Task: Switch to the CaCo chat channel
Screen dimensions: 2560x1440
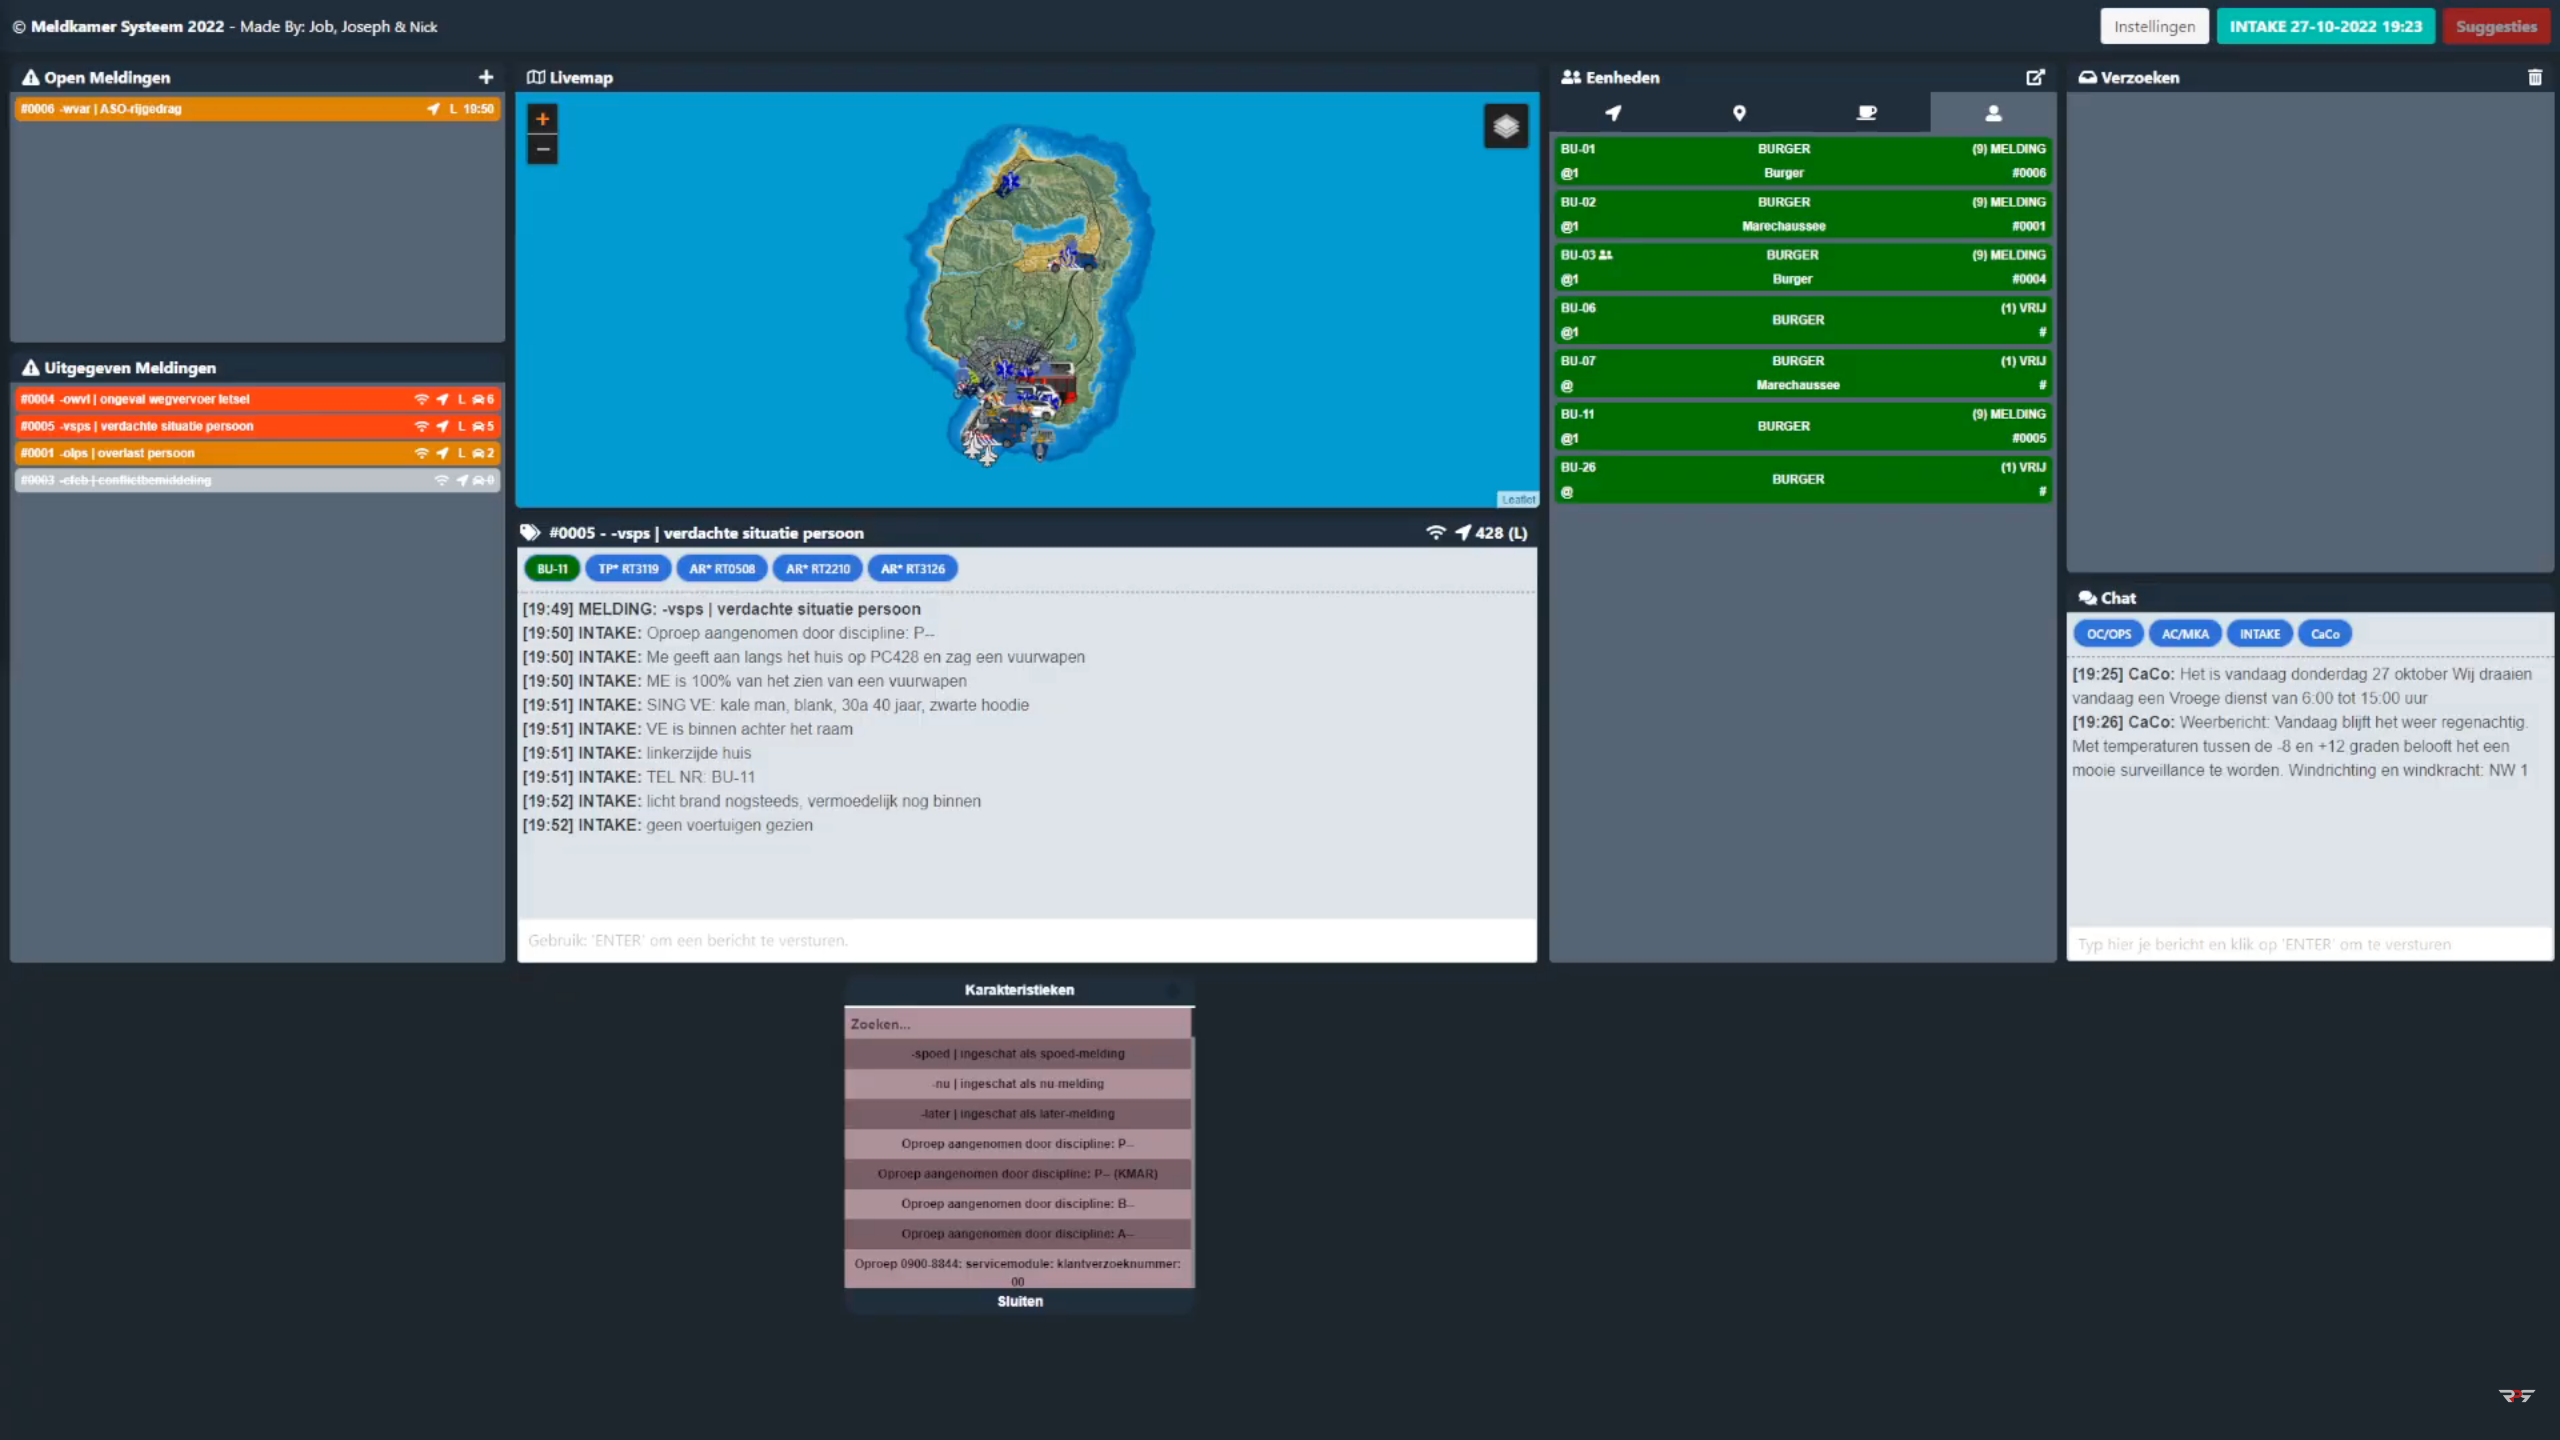Action: click(2324, 634)
